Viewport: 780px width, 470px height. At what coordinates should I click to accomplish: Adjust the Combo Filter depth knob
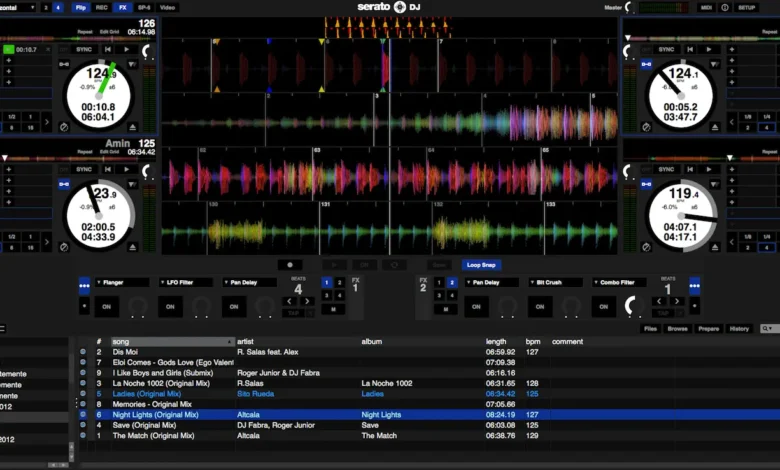633,305
